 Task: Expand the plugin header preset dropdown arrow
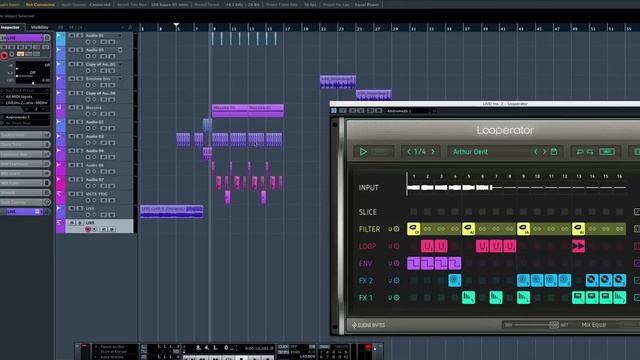[x=434, y=111]
